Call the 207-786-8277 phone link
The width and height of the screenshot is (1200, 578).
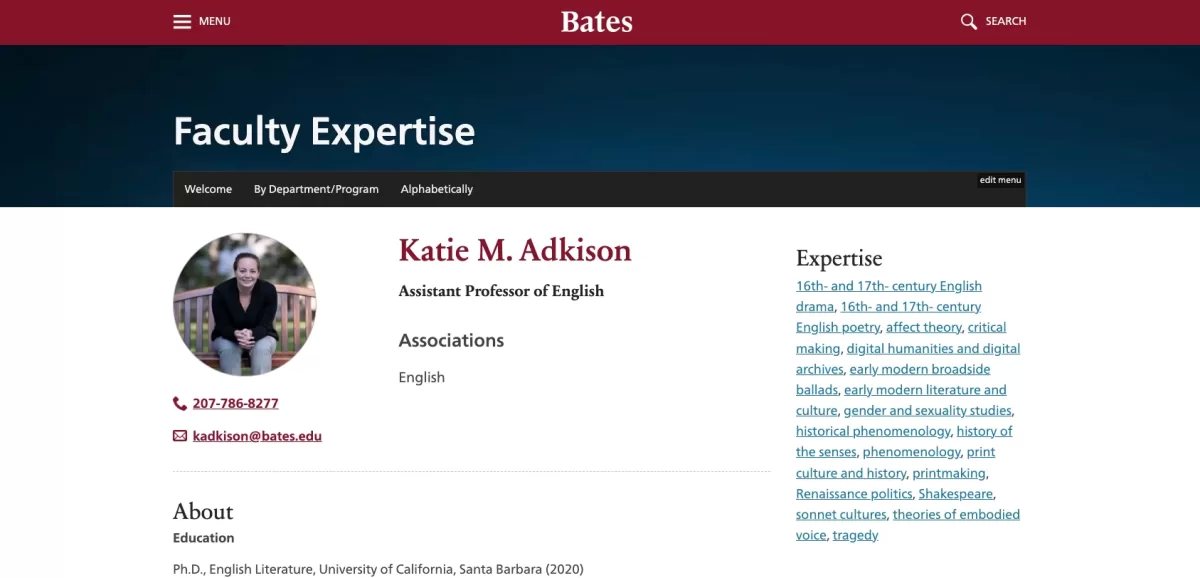232,403
